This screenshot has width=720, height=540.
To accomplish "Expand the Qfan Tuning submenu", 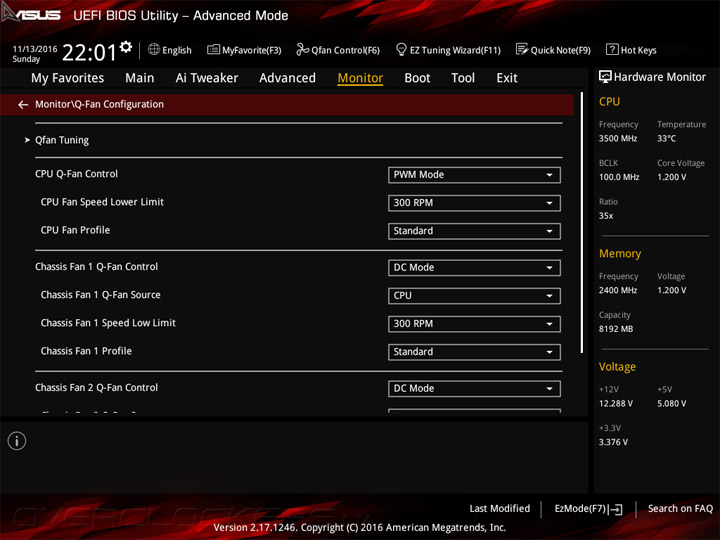I will click(x=62, y=140).
